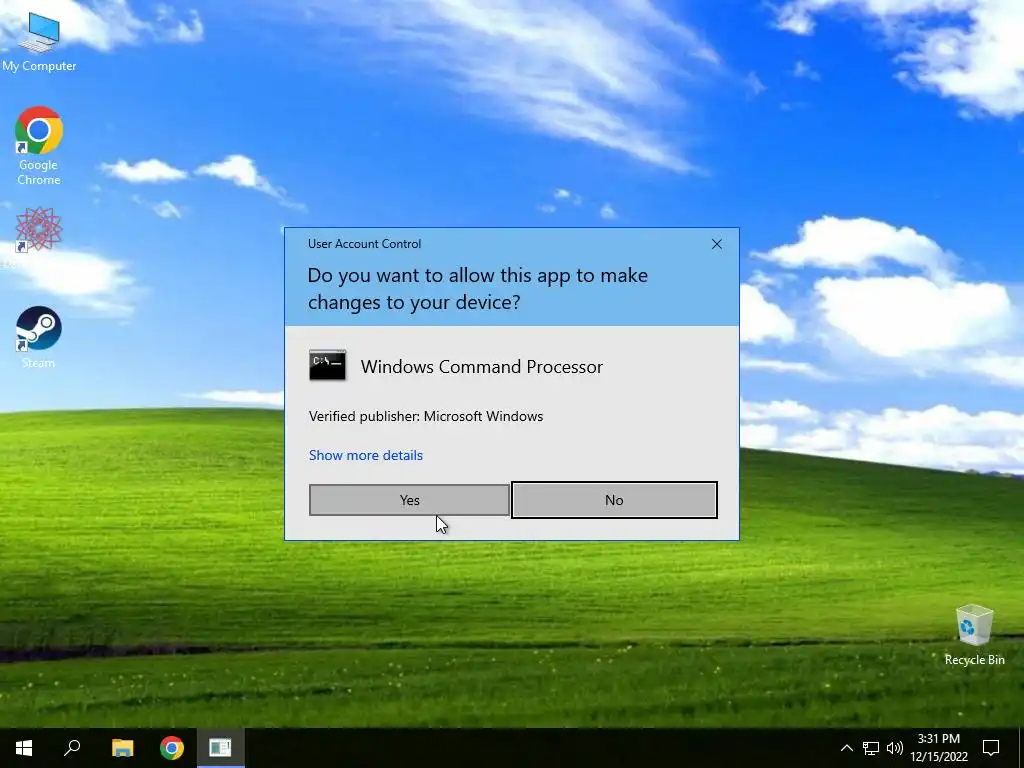Select the Google Chrome desktop shortcut
Viewport: 1024px width, 768px height.
pyautogui.click(x=39, y=146)
